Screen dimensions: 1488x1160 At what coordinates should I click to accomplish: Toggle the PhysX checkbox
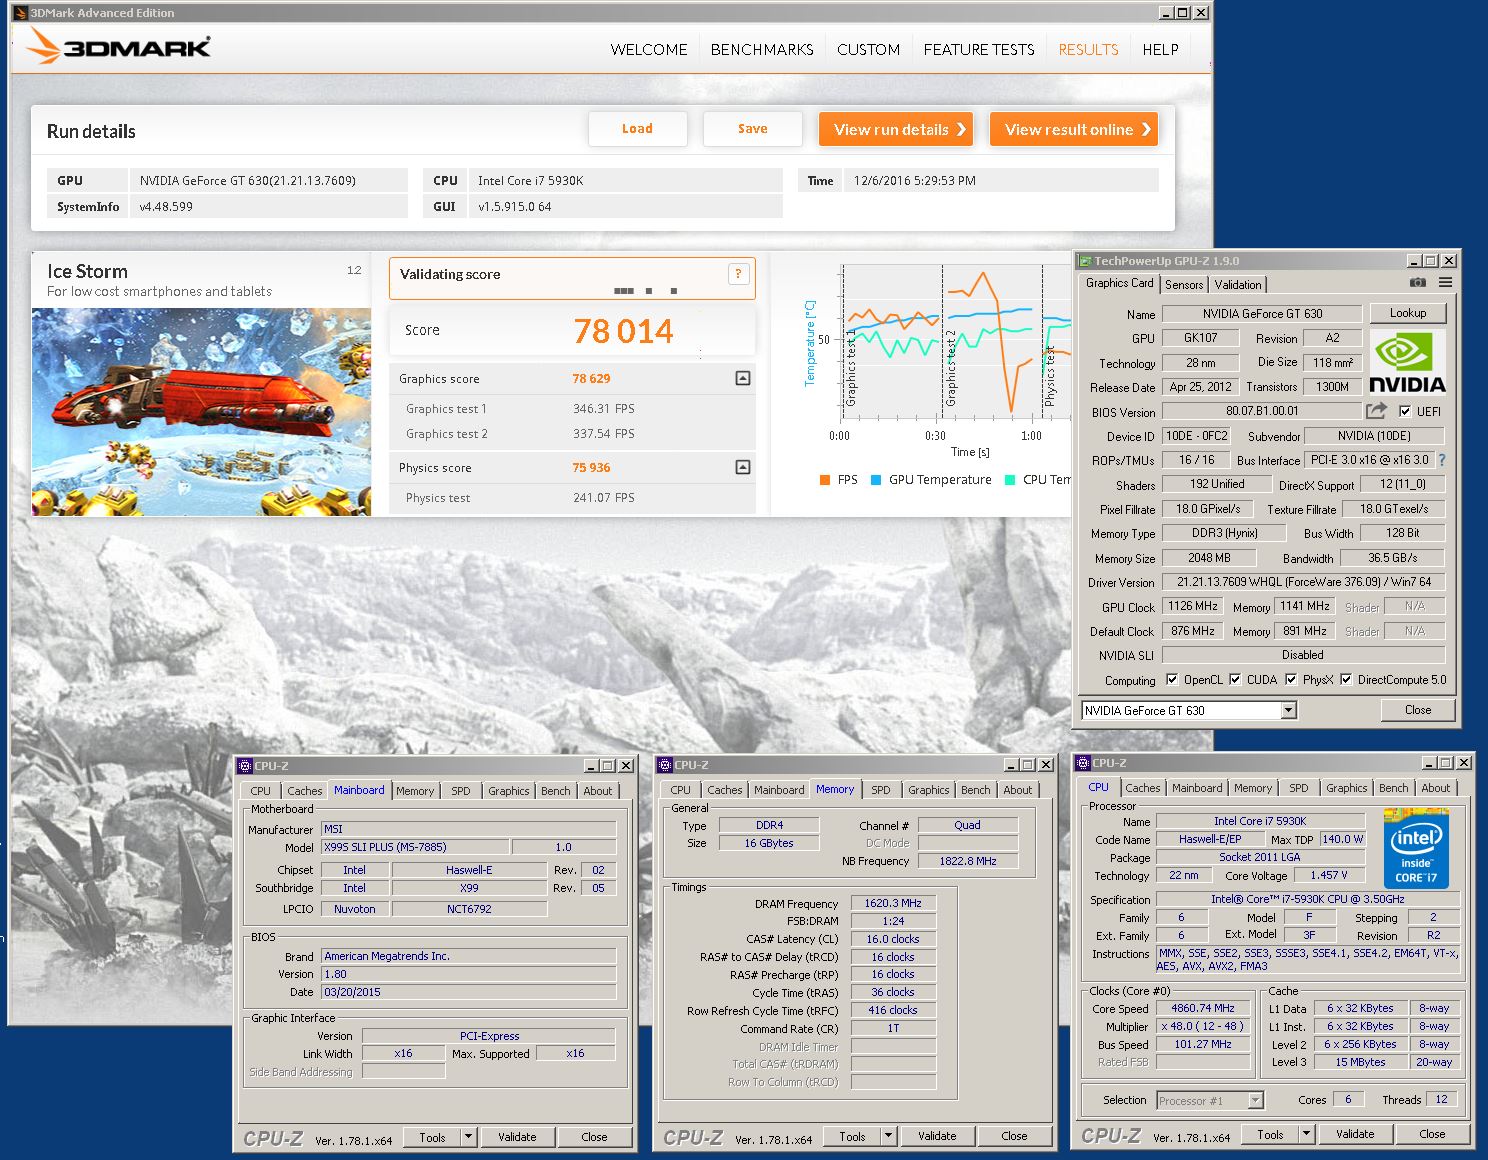[x=1291, y=679]
